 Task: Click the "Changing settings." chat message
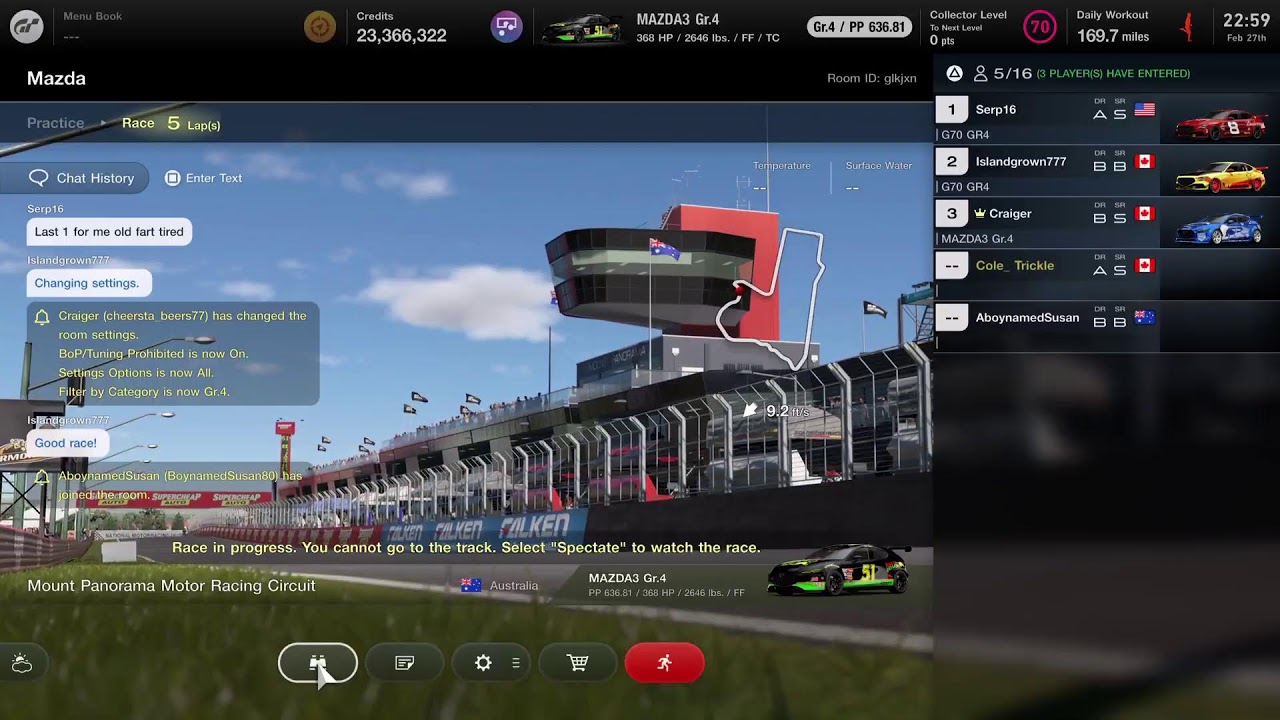[87, 283]
